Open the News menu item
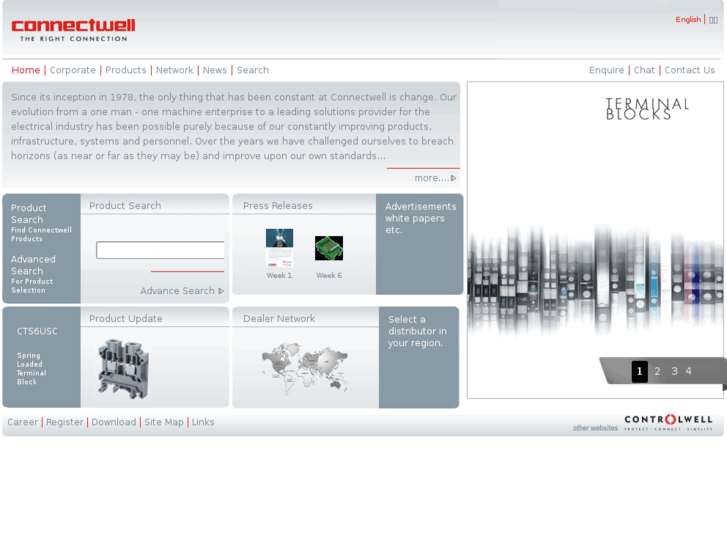727x545 pixels. (x=215, y=70)
